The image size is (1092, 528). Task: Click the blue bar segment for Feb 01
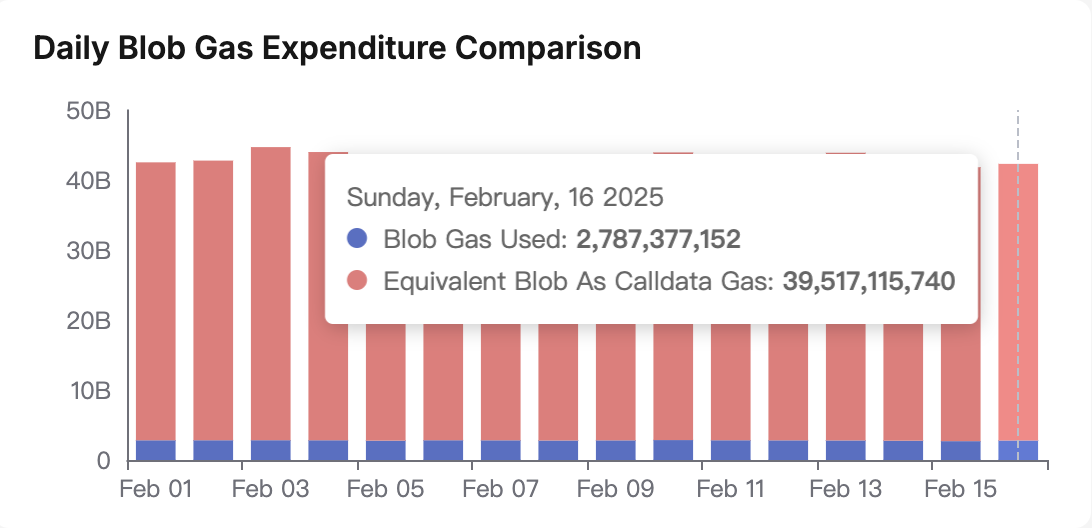tap(155, 450)
